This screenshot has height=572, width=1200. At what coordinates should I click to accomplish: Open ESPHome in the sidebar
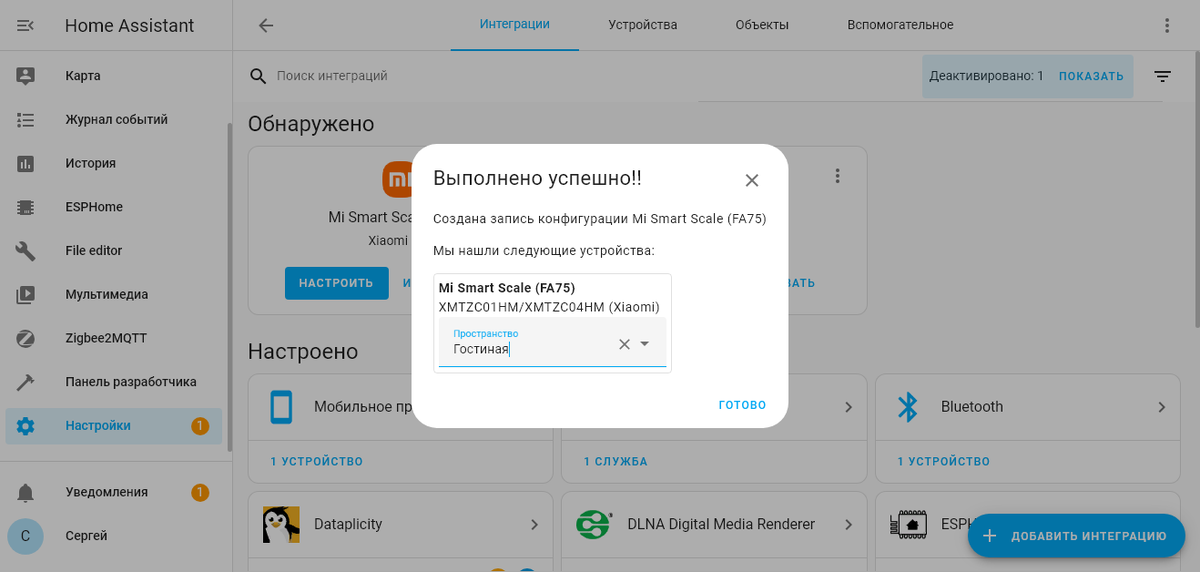[x=113, y=207]
